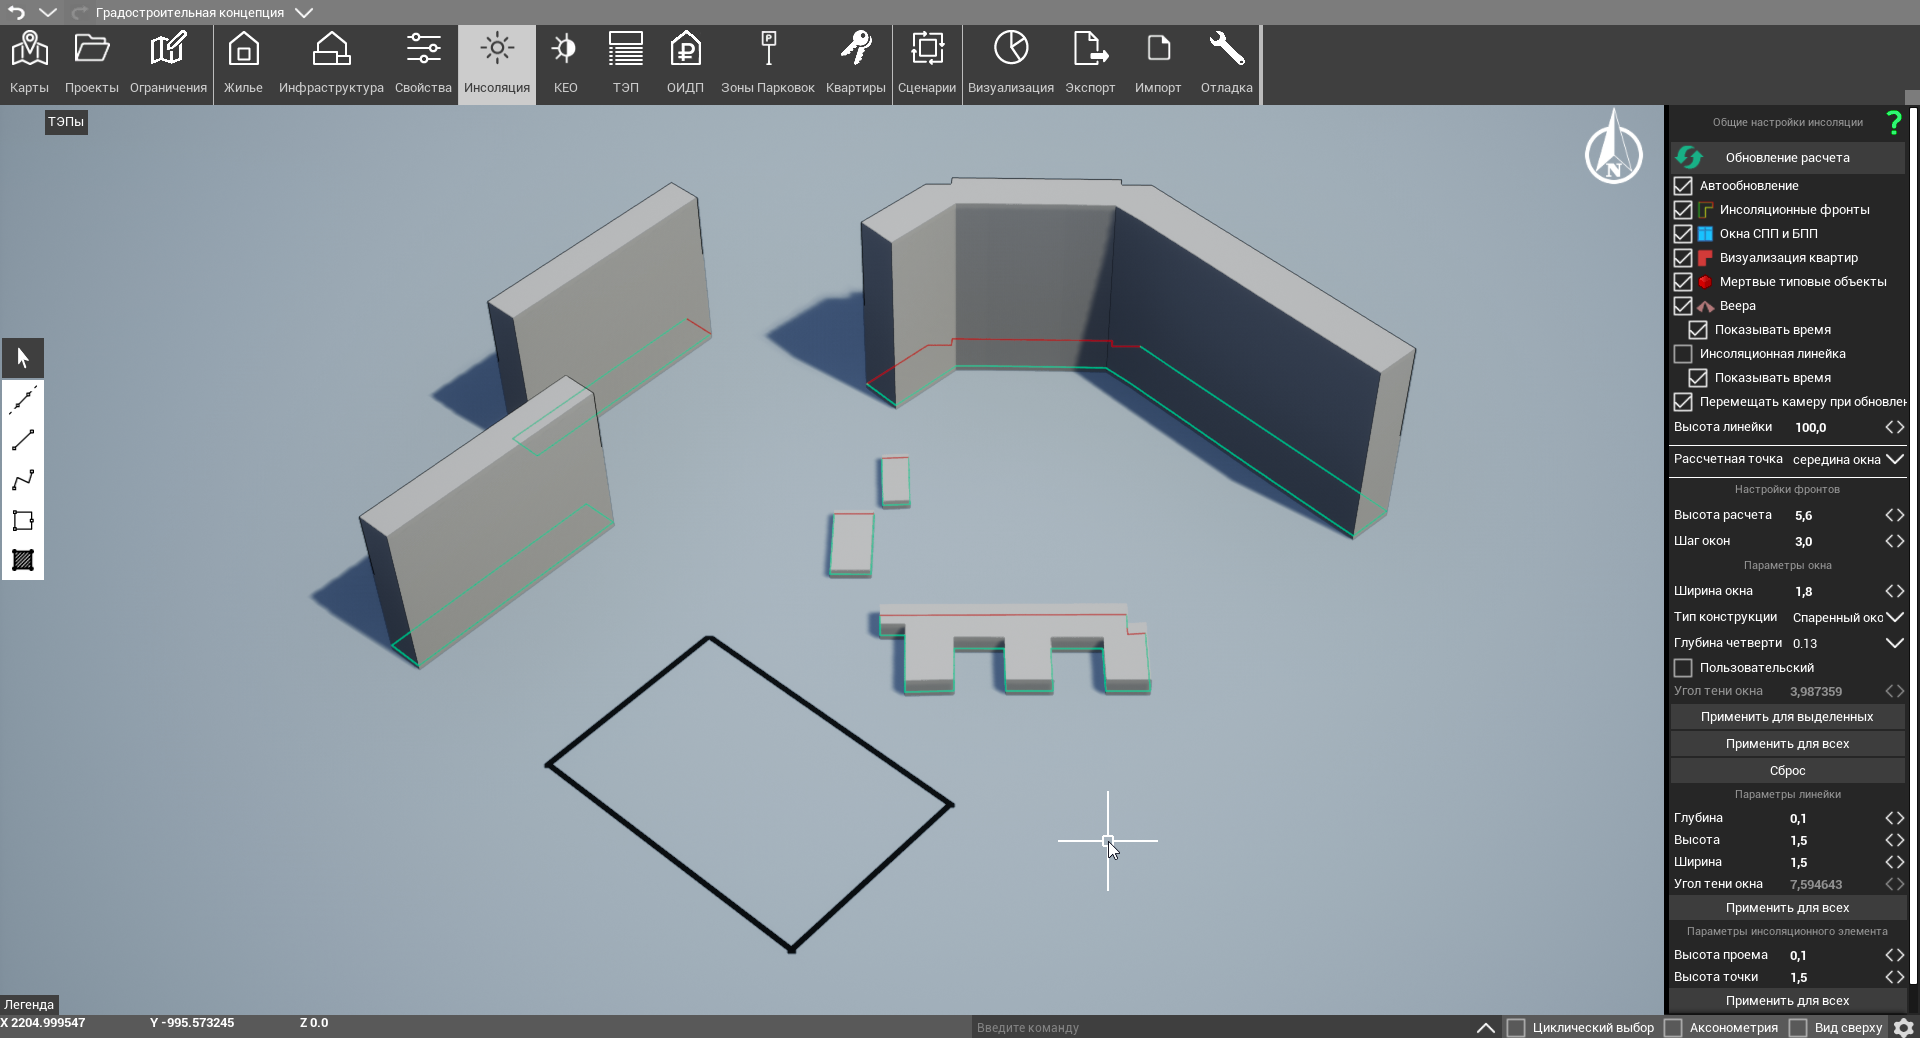Enable Циклический выбор checkbox
1920x1038 pixels.
point(1516,1028)
